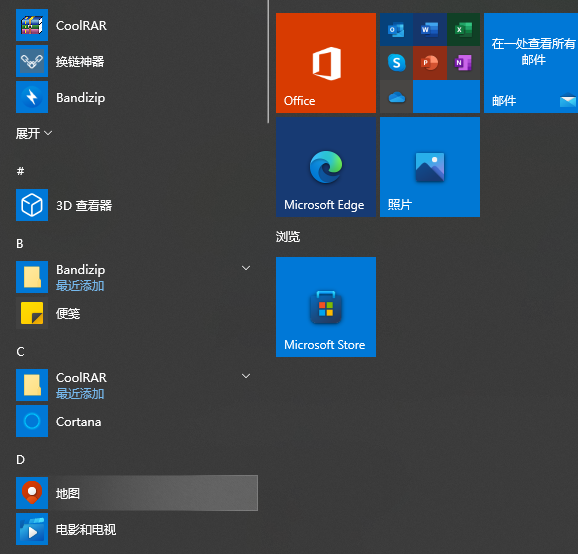Expand the Bandizip folder chevron

click(x=246, y=268)
